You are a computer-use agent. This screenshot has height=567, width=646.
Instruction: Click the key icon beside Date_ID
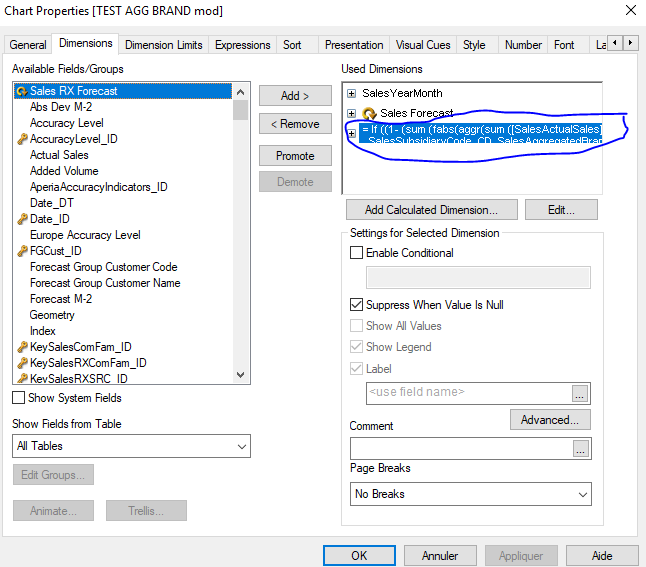(22, 219)
